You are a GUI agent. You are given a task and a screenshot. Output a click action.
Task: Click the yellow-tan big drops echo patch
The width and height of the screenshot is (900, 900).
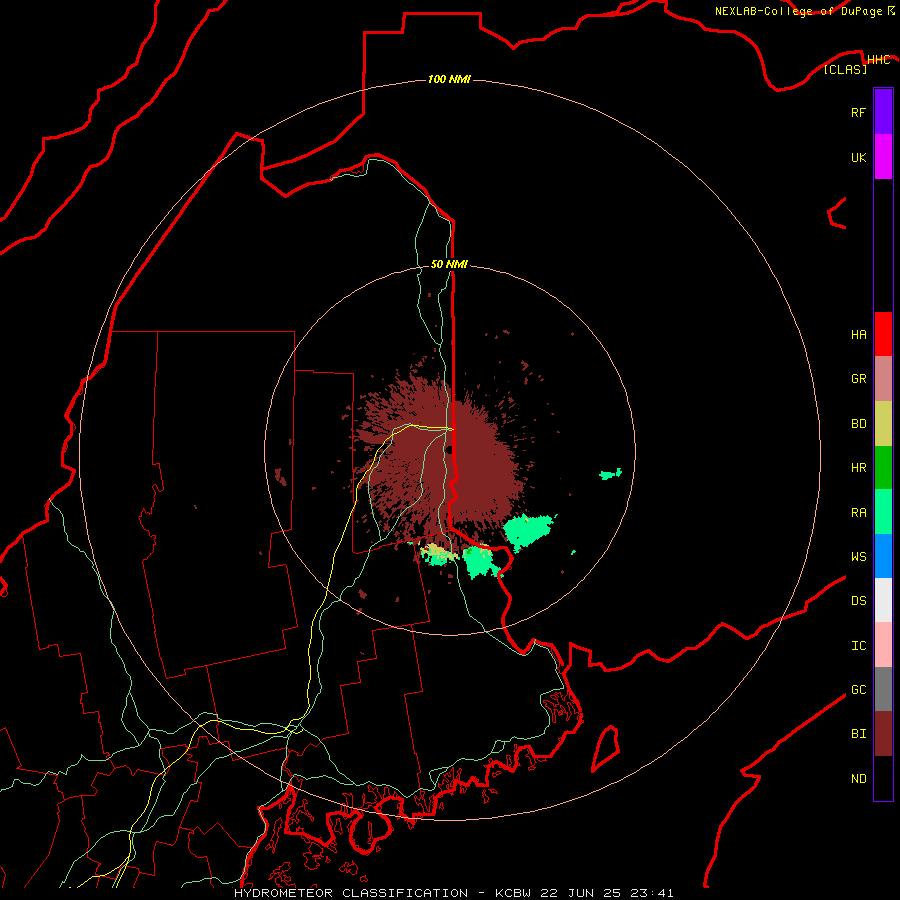coord(437,552)
